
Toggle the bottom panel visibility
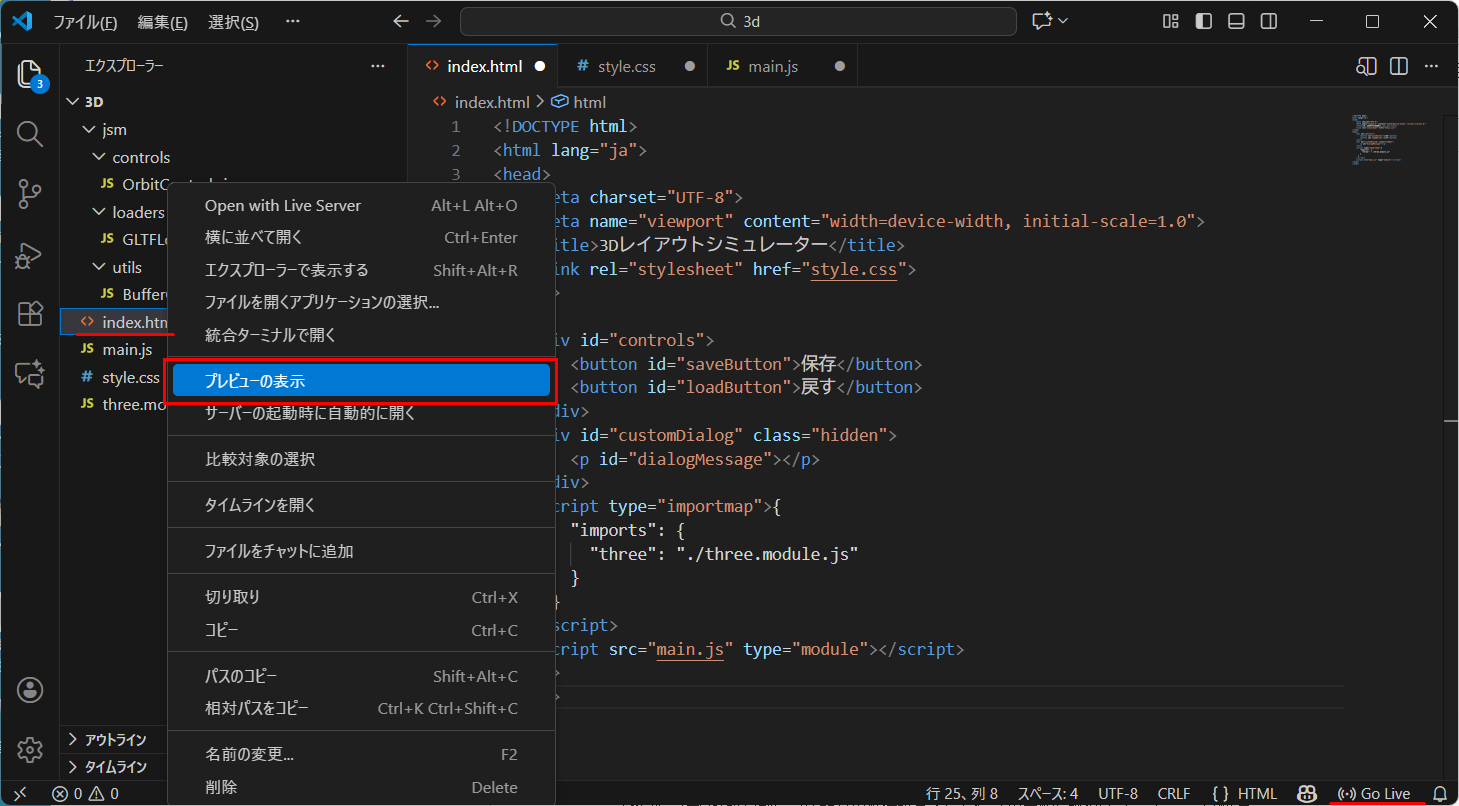pyautogui.click(x=1236, y=20)
